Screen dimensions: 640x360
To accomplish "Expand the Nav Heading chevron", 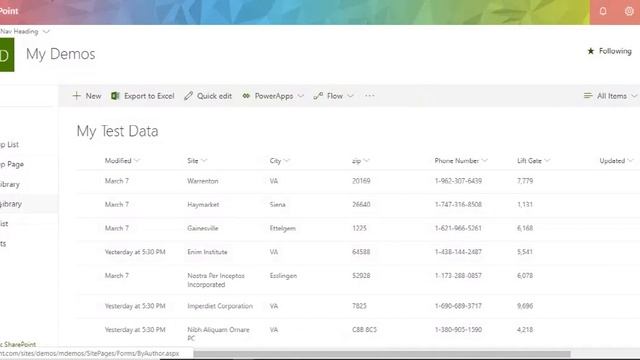I will (x=46, y=31).
